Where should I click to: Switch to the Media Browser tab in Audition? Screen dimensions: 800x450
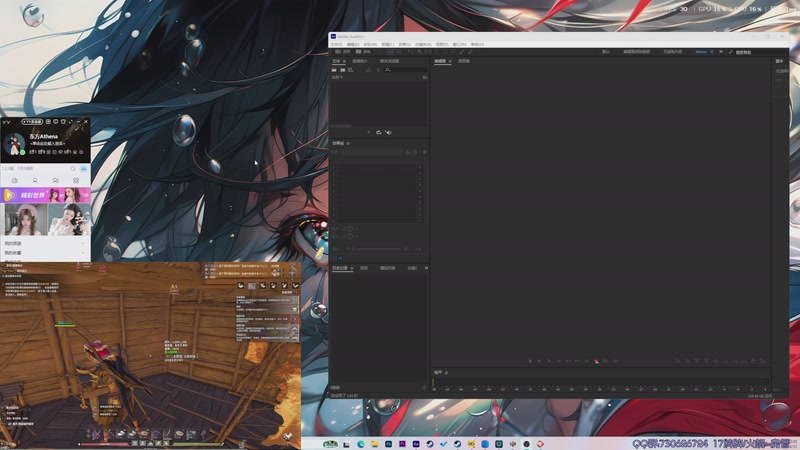point(389,61)
